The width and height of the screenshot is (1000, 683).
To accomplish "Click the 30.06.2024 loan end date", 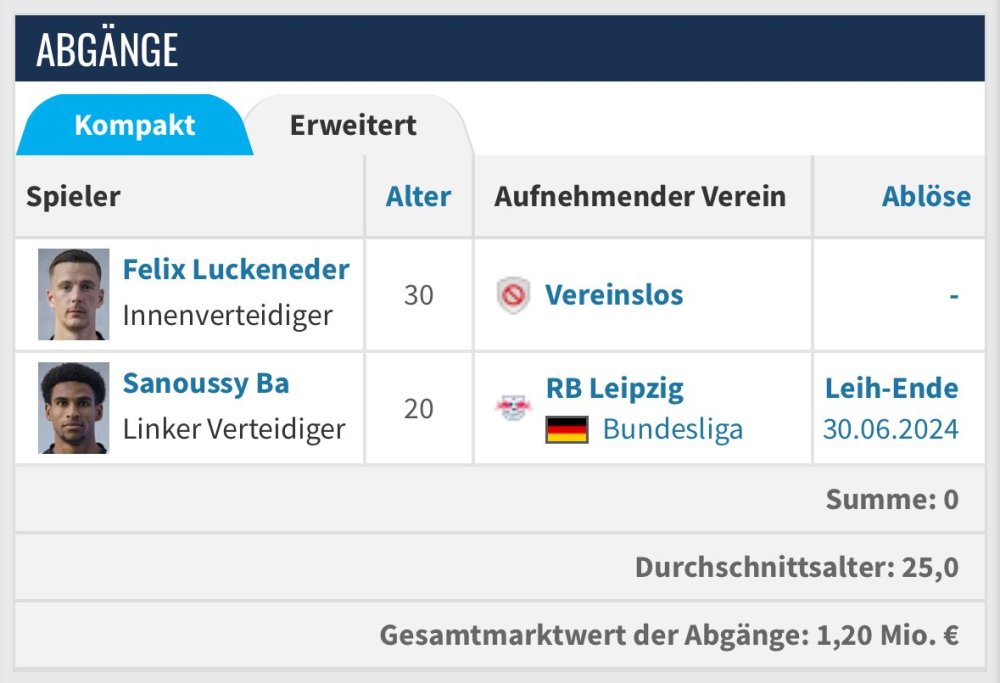I will pos(890,430).
